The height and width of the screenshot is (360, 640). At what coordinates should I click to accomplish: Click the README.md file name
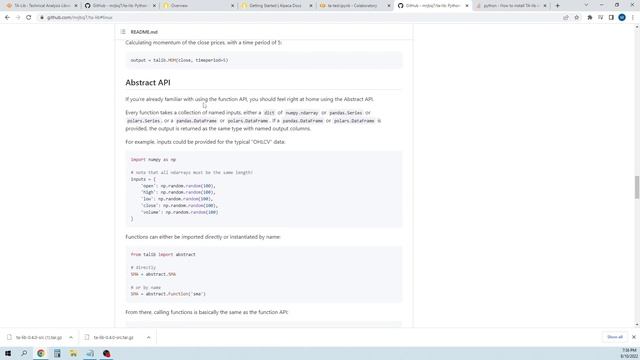coord(144,32)
